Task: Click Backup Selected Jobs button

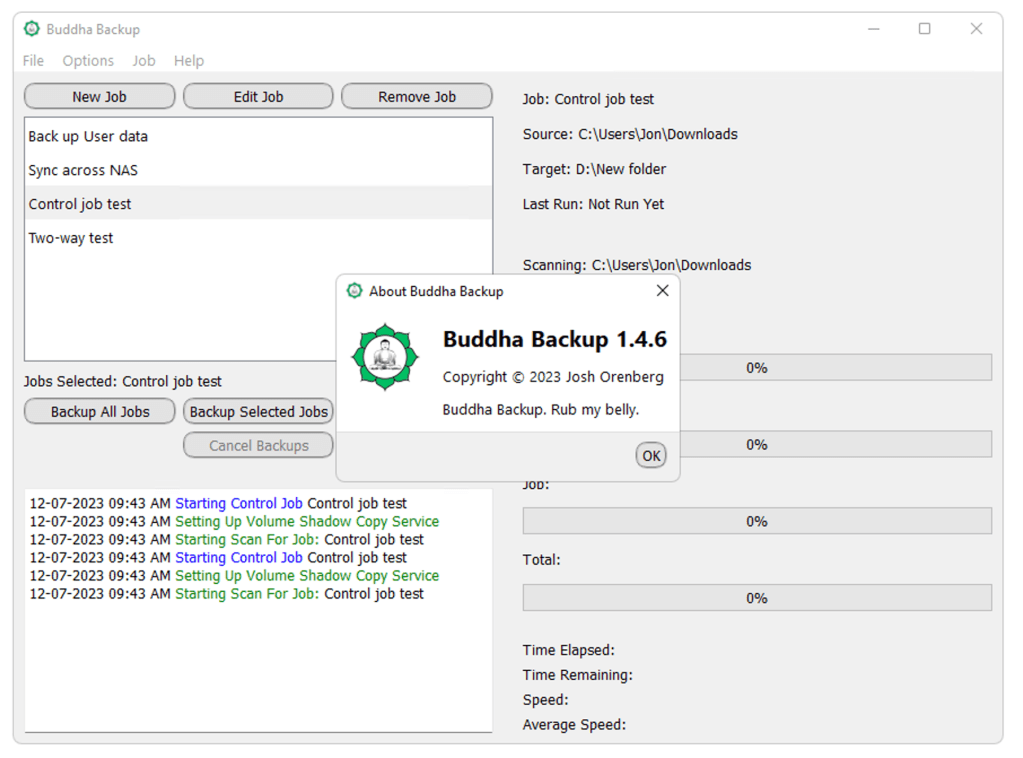Action: [258, 412]
